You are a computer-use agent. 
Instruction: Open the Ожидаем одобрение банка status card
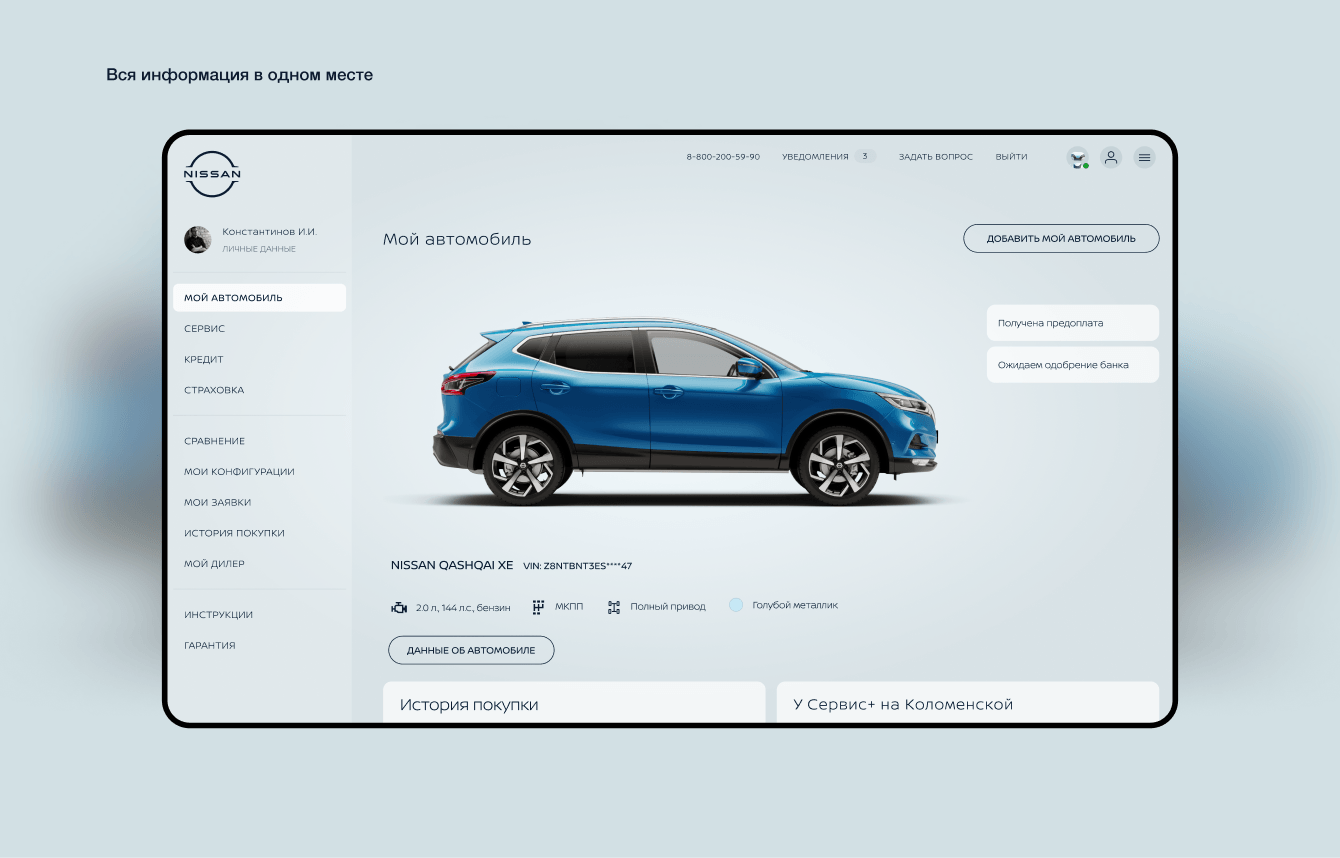pyautogui.click(x=1073, y=365)
